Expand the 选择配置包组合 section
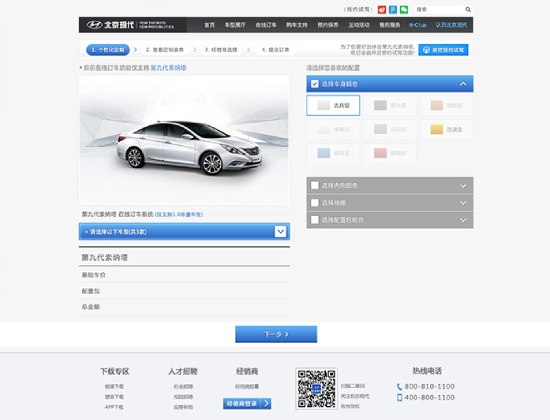The height and width of the screenshot is (420, 550). pyautogui.click(x=463, y=220)
